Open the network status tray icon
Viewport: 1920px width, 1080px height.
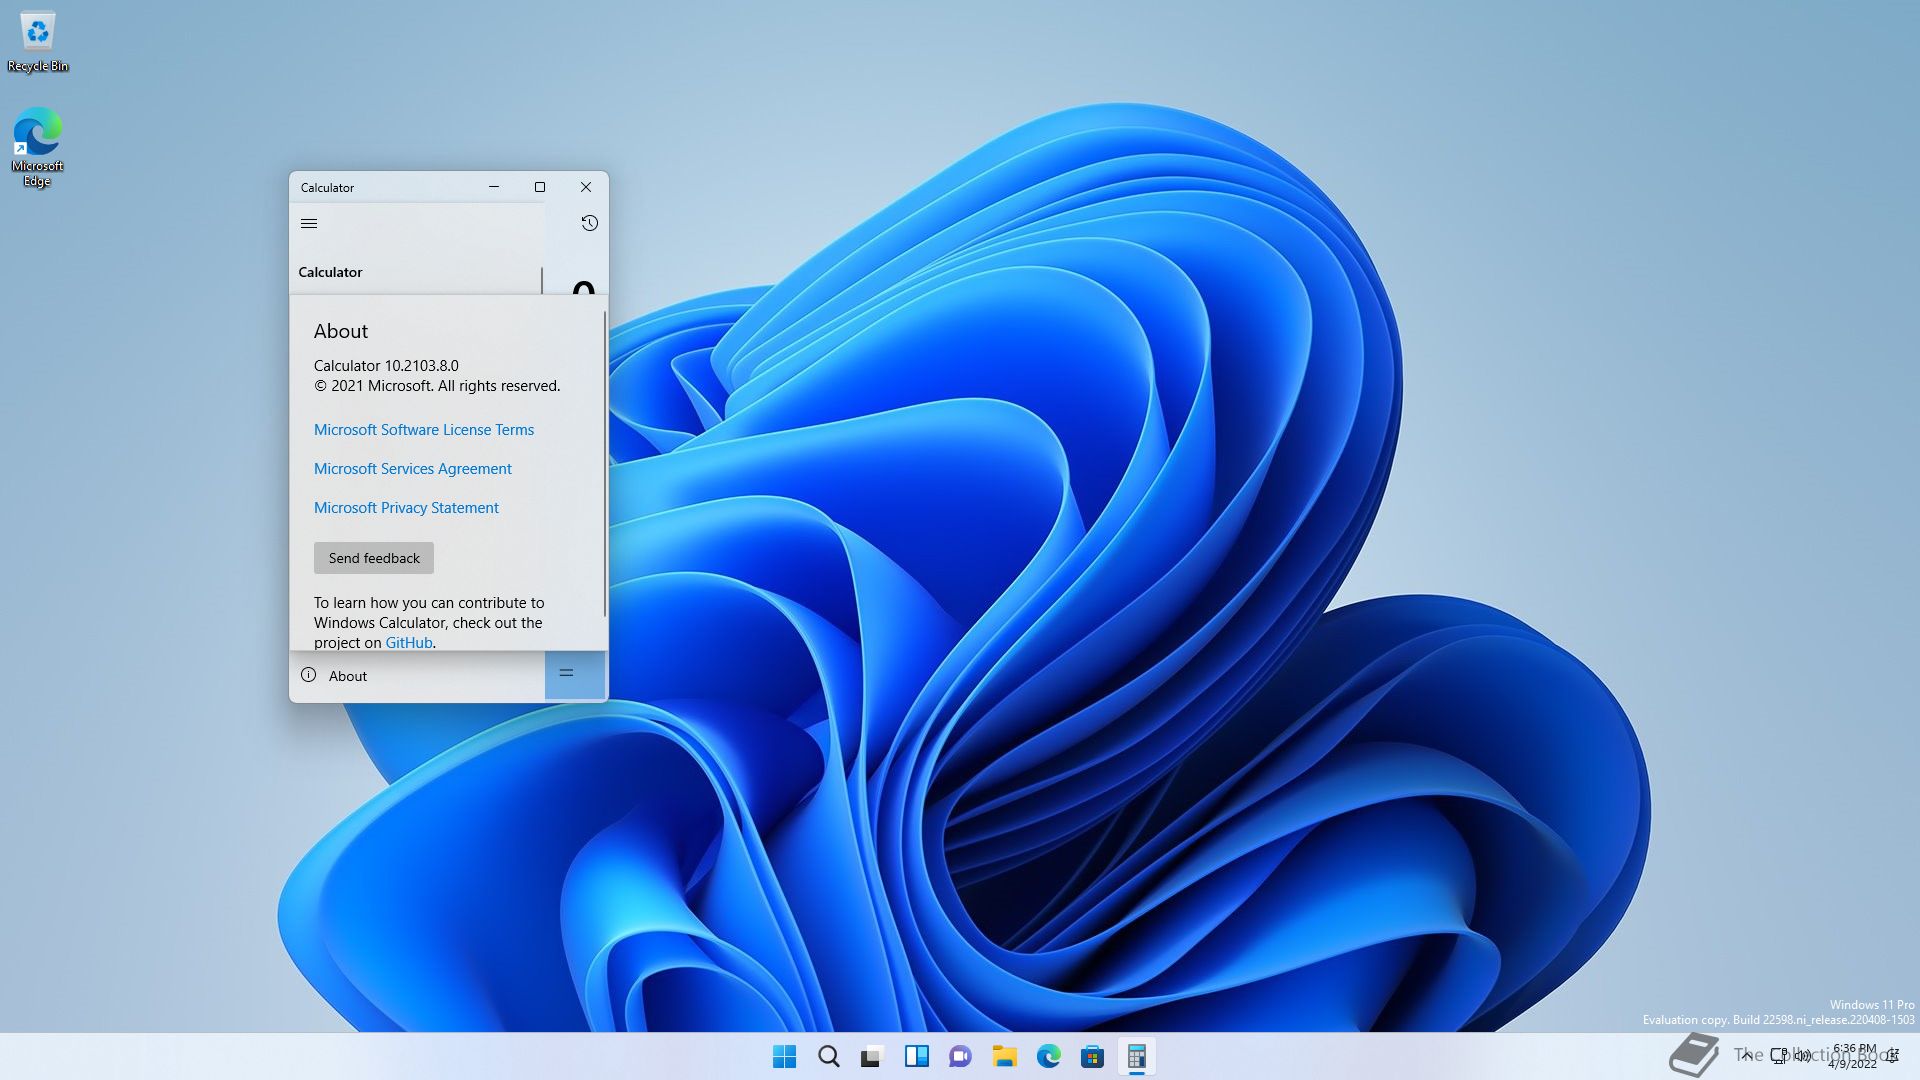click(1779, 1055)
